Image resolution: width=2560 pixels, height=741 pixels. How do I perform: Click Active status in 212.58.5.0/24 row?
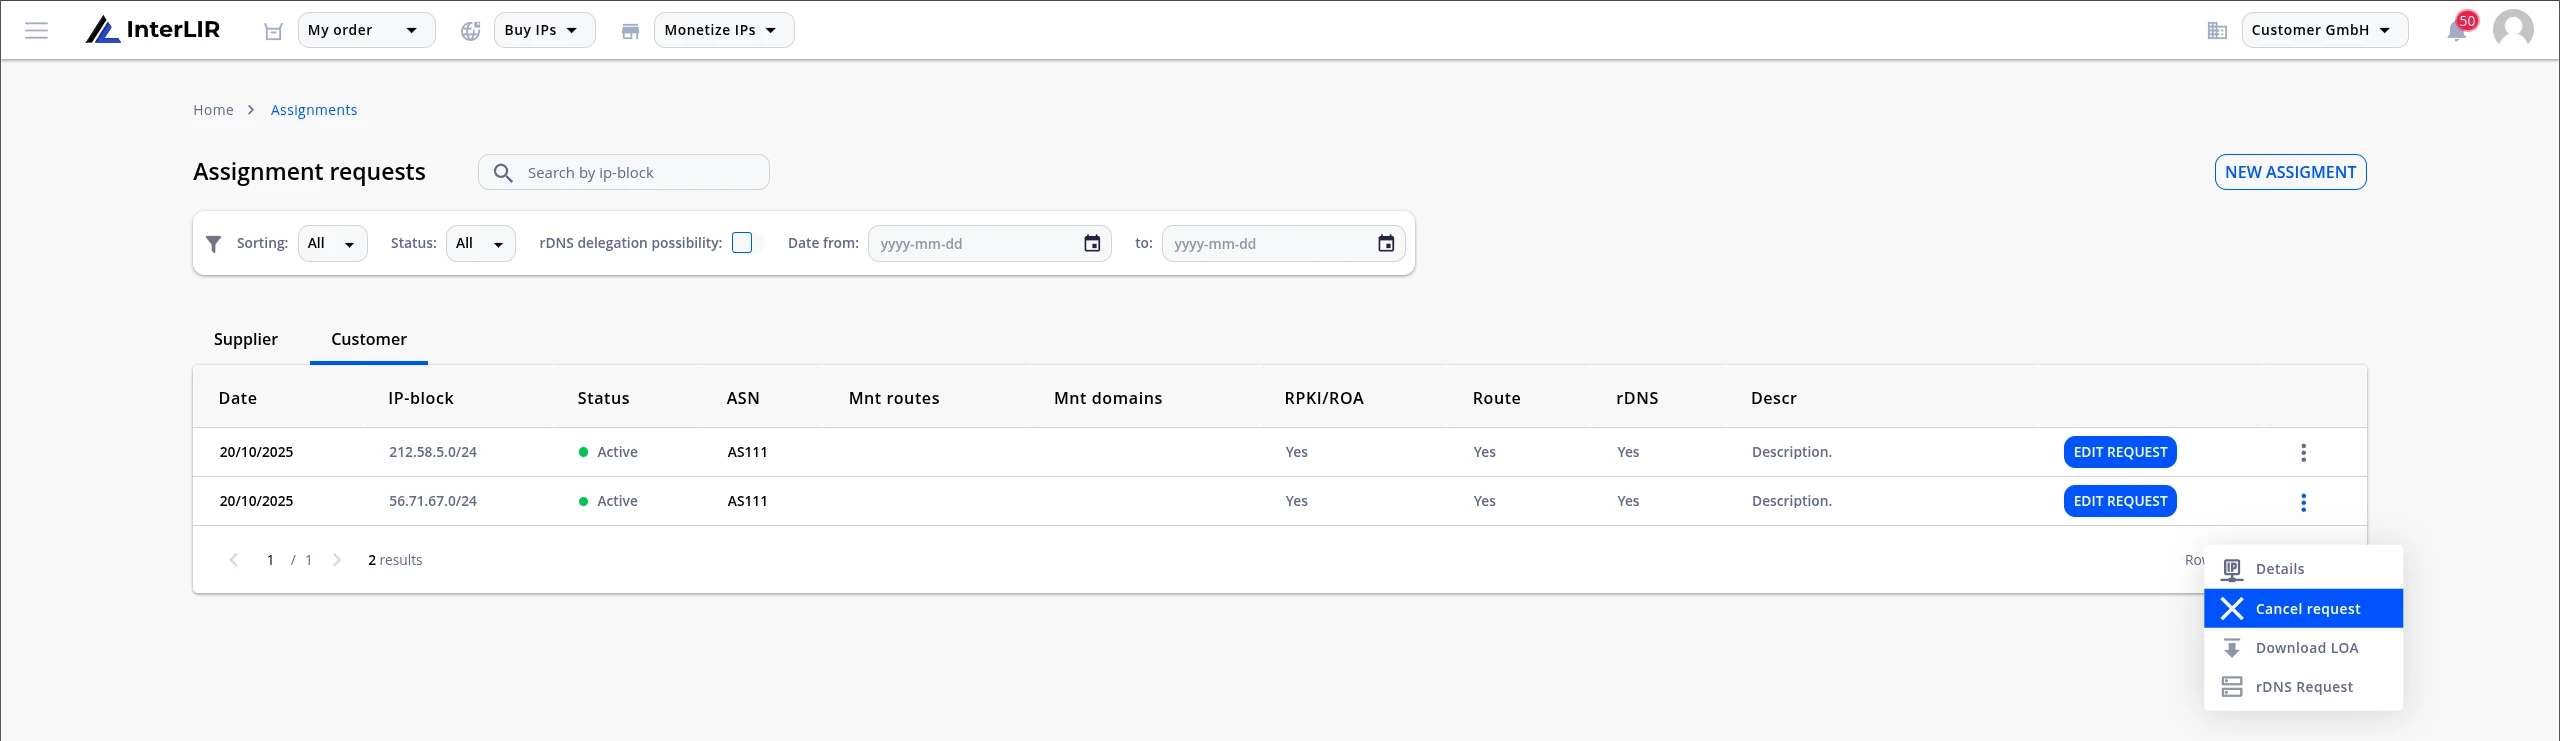pyautogui.click(x=608, y=452)
